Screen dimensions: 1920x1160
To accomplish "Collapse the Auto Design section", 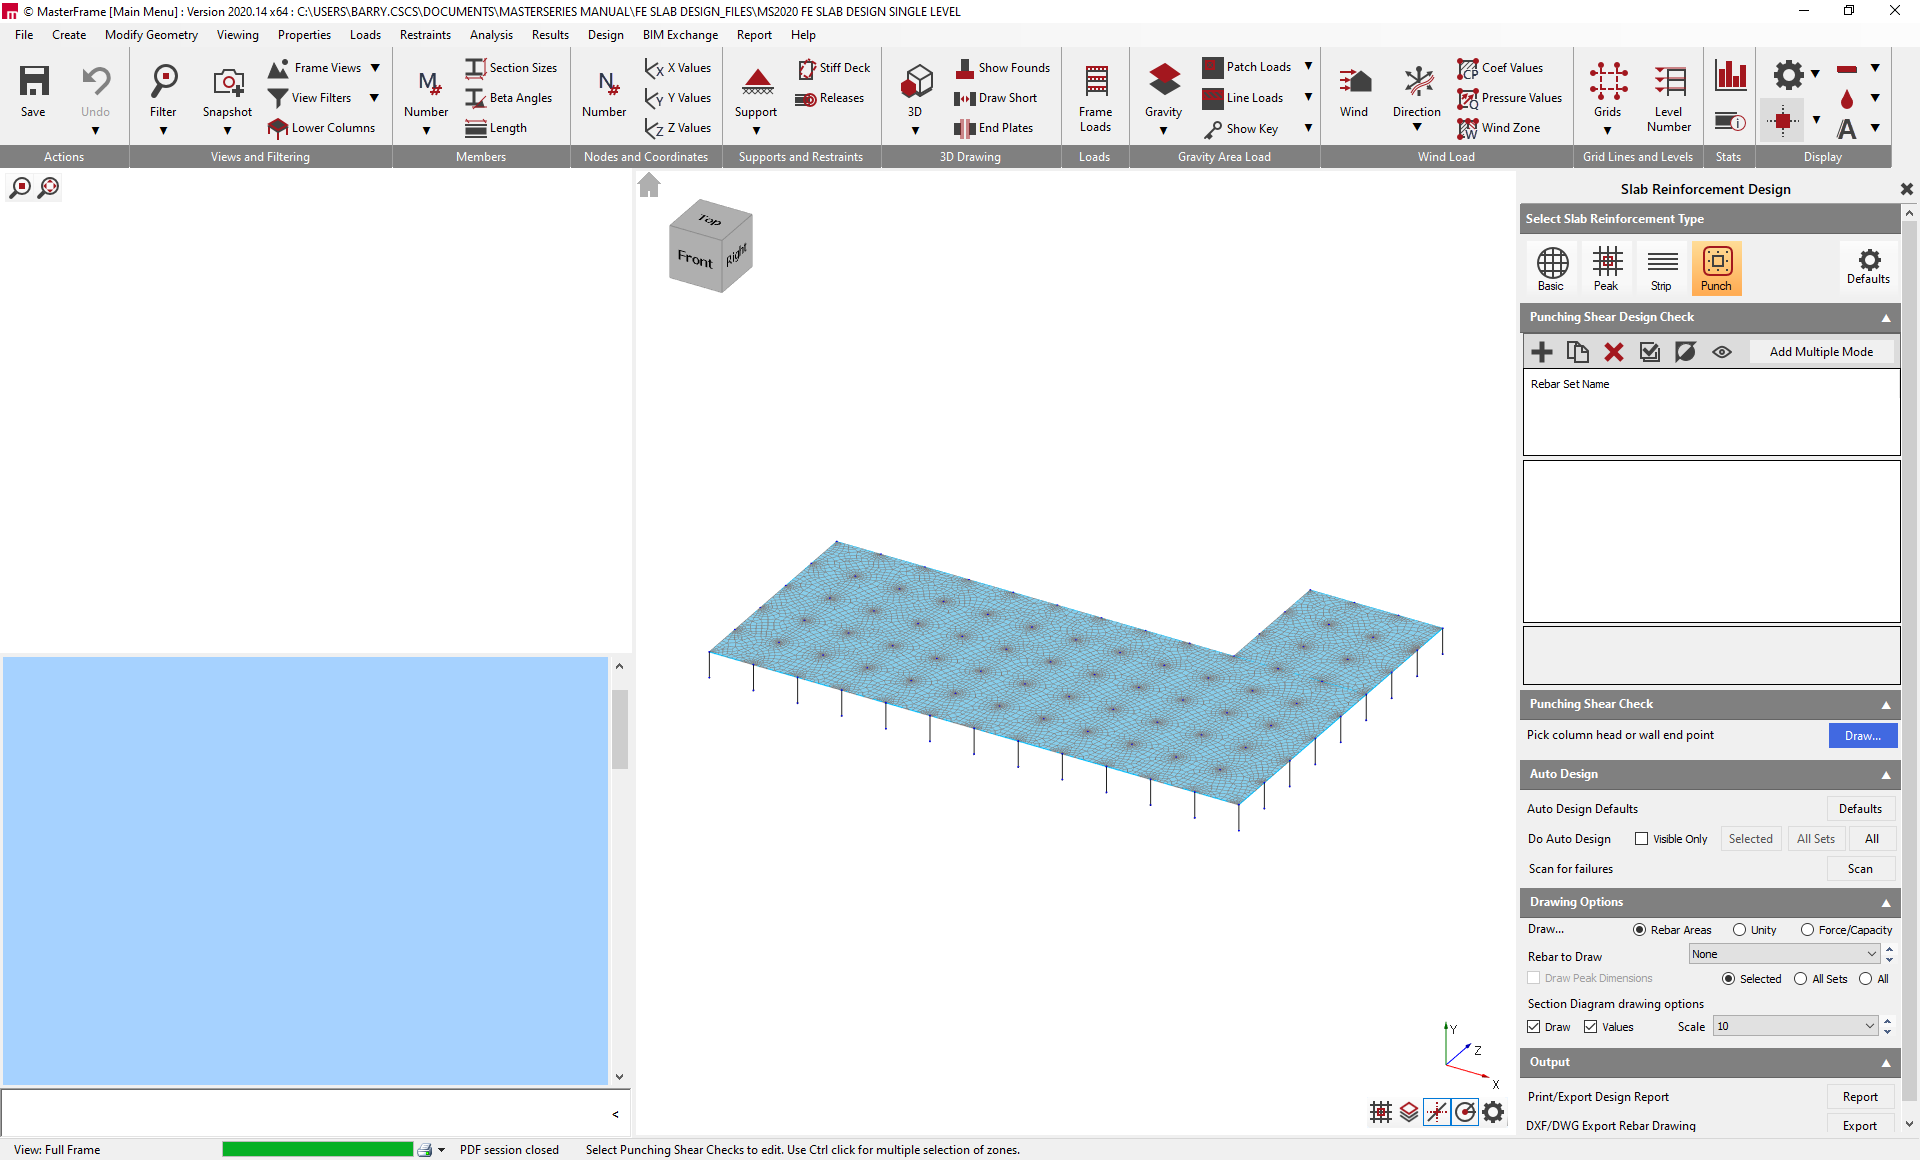I will pyautogui.click(x=1886, y=775).
